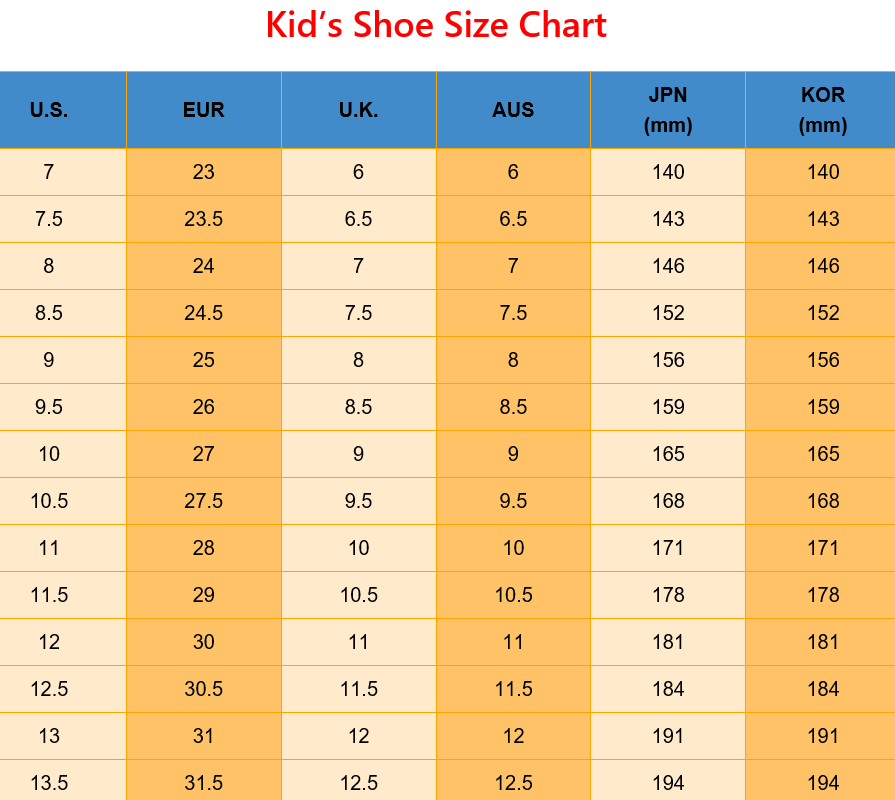Image resolution: width=895 pixels, height=800 pixels.
Task: Click the Kid's Shoe Size Chart title
Action: [x=436, y=25]
